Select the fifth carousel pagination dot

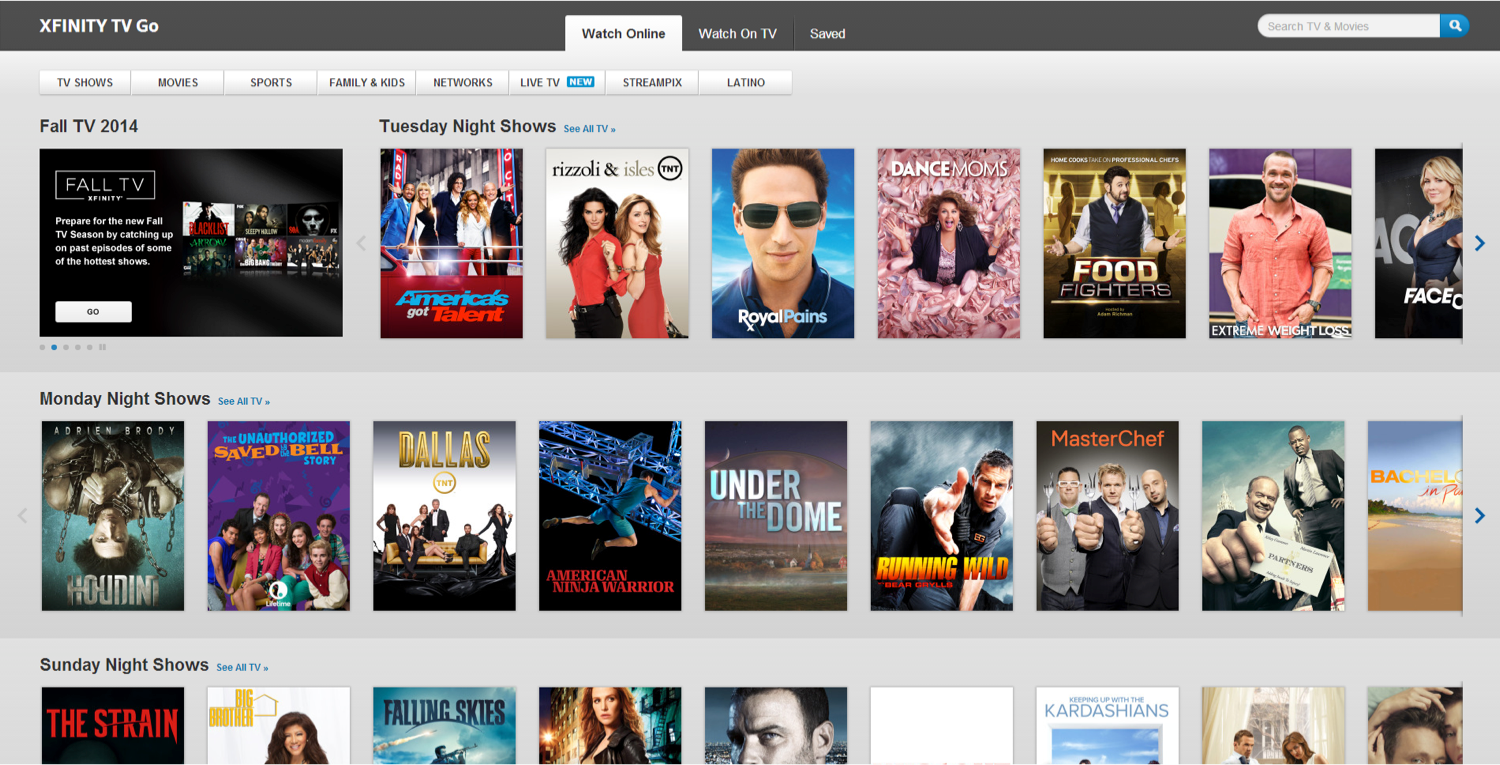point(90,347)
